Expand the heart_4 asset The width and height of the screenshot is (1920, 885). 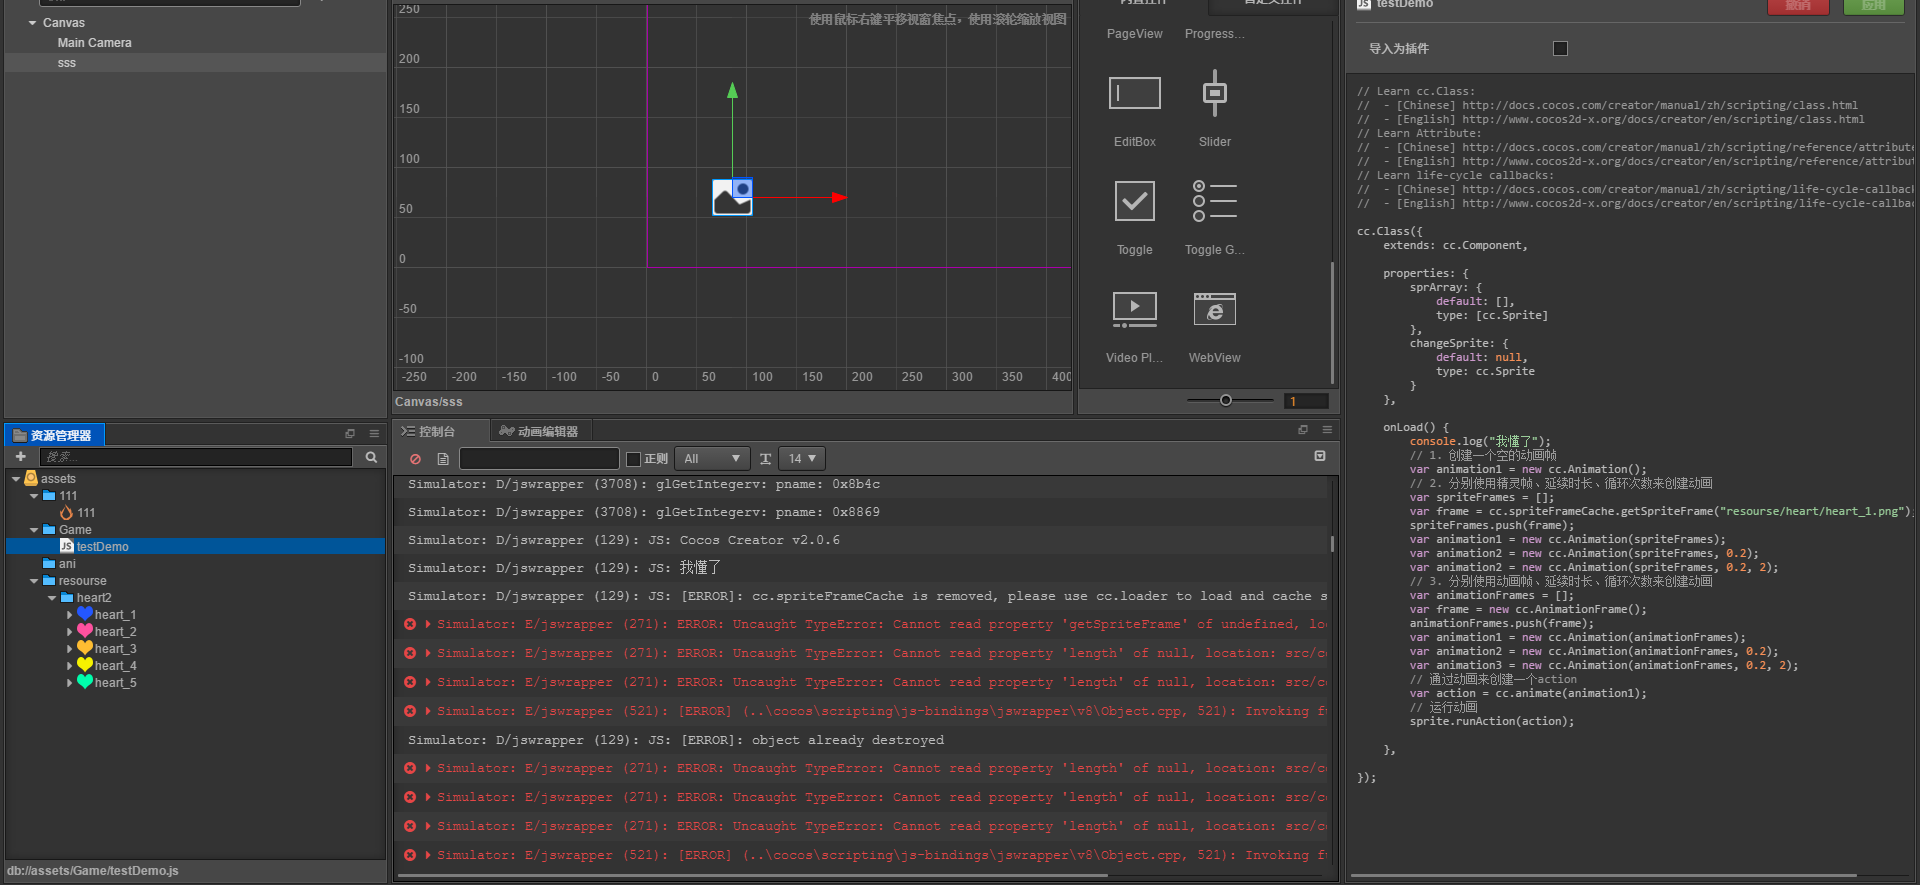coord(69,666)
